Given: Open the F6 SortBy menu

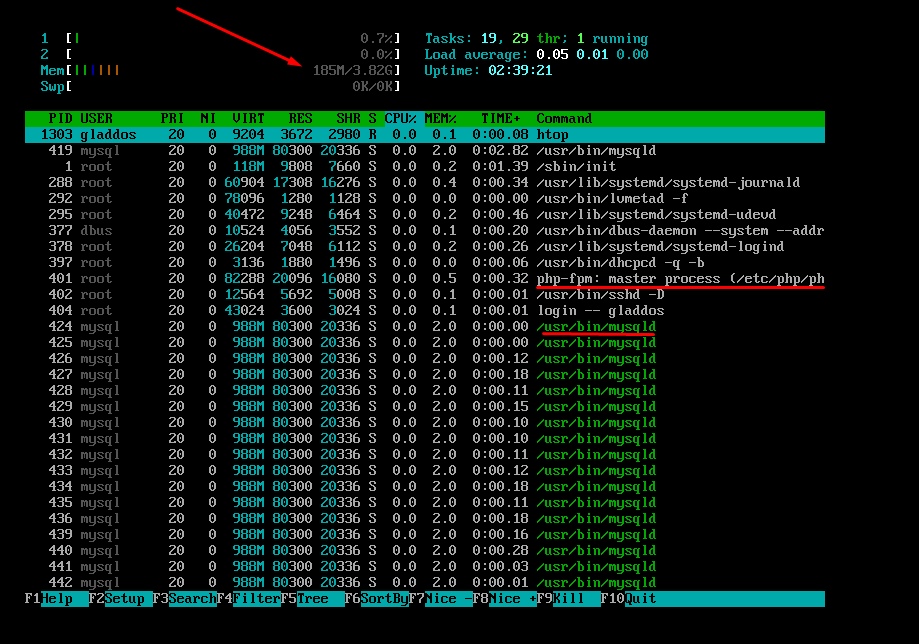Looking at the screenshot, I should coord(376,599).
